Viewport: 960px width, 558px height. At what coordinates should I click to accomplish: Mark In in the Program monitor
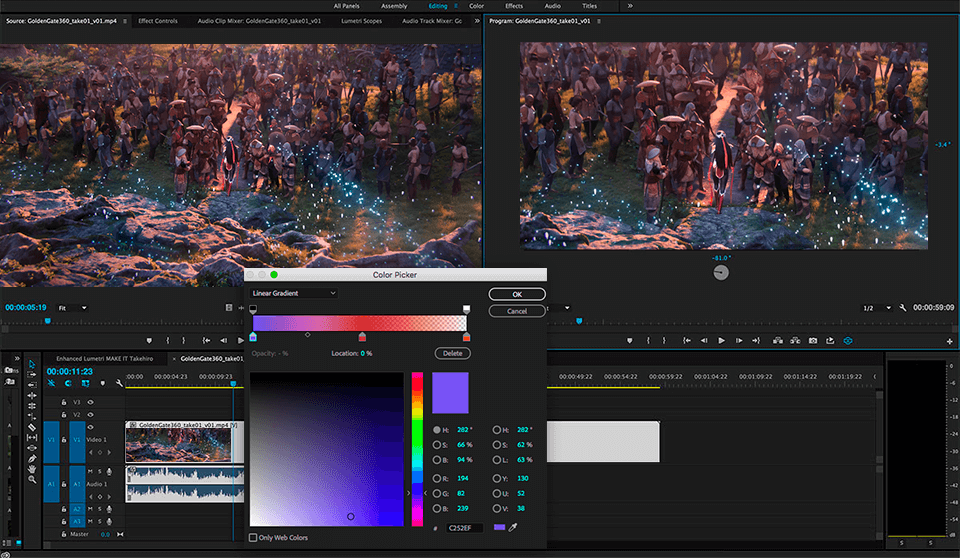648,341
